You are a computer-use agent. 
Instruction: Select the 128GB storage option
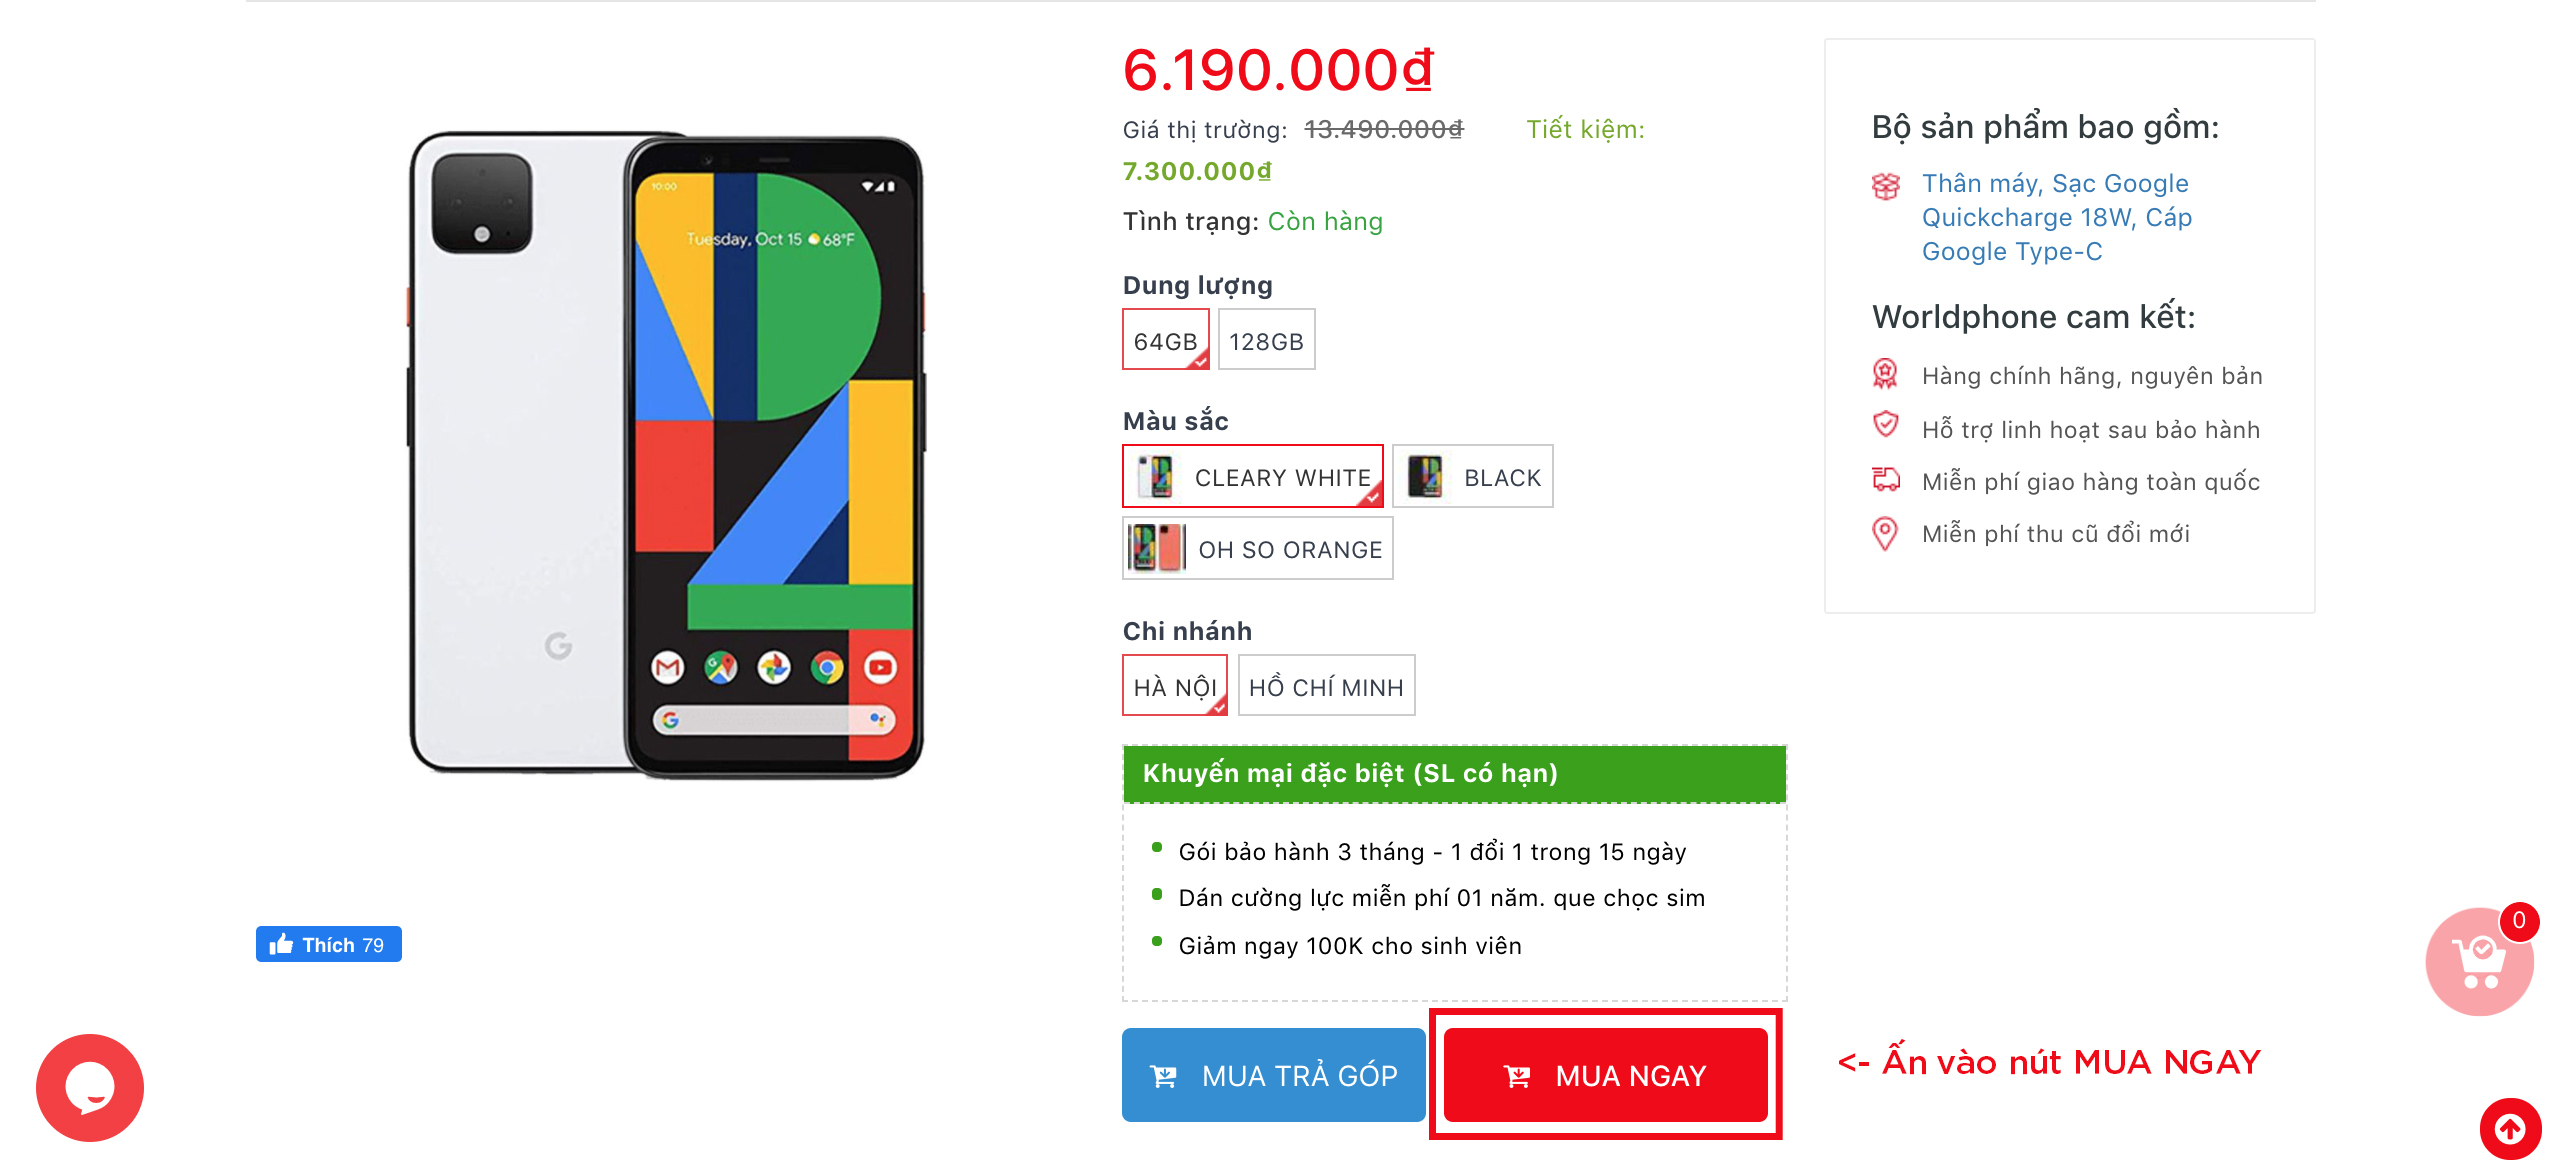1266,340
